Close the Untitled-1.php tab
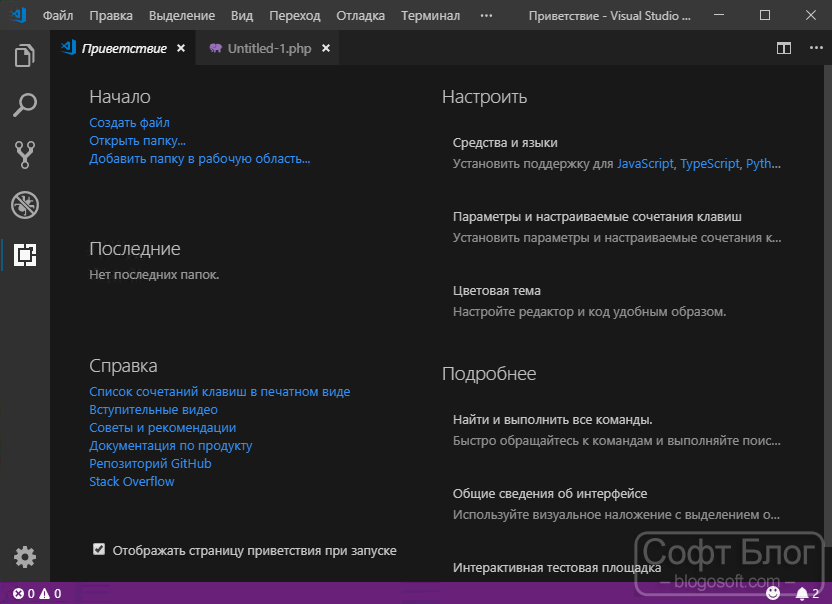832x604 pixels. click(326, 48)
